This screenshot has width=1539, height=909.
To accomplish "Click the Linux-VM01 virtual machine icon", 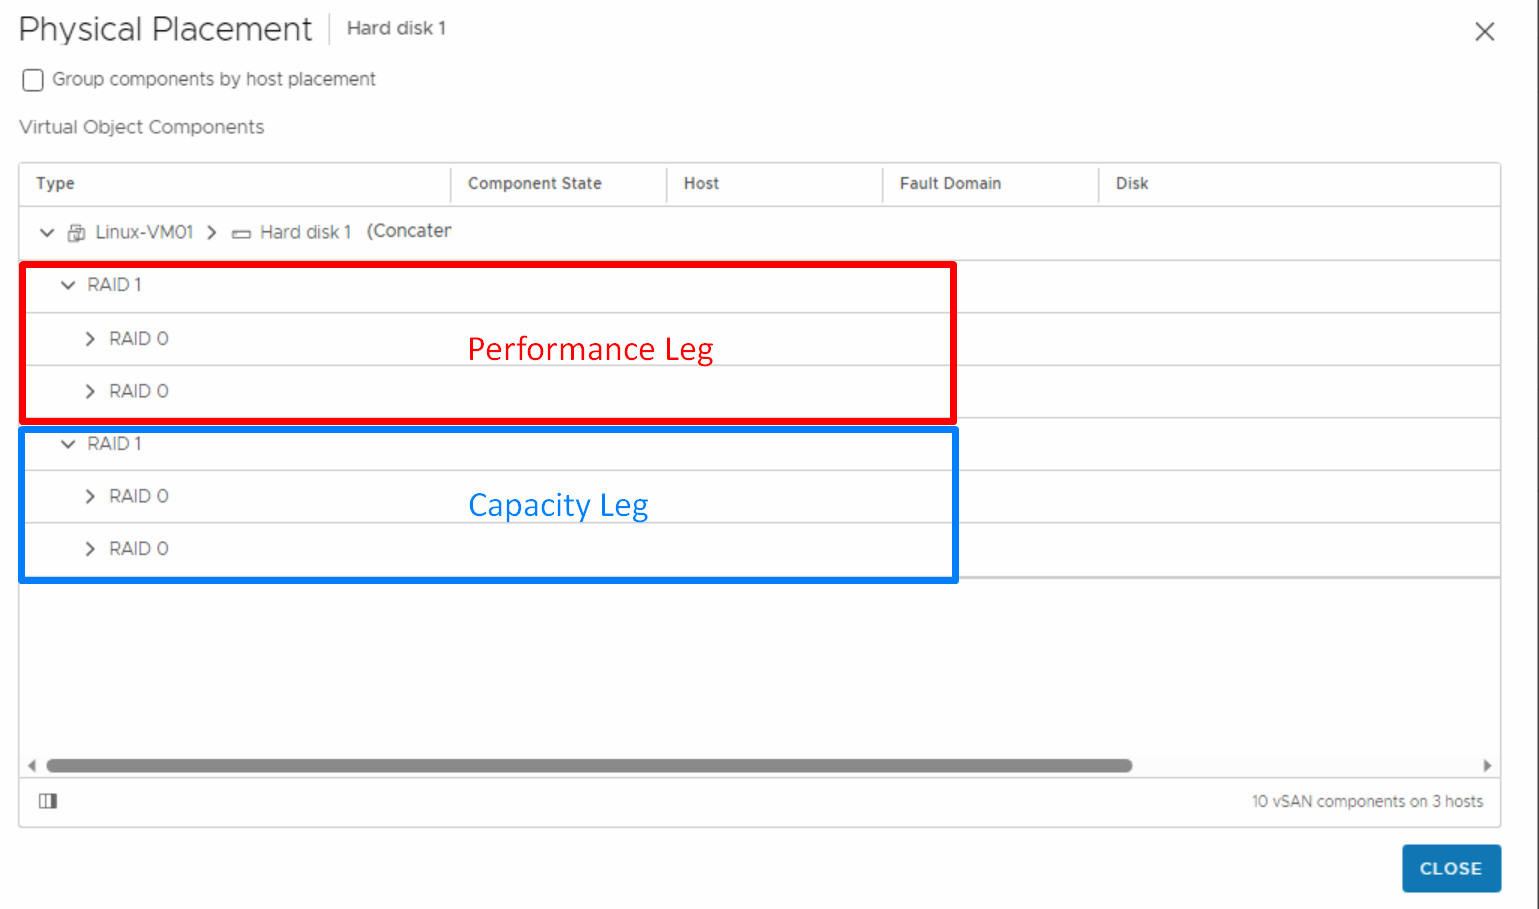I will 76,231.
